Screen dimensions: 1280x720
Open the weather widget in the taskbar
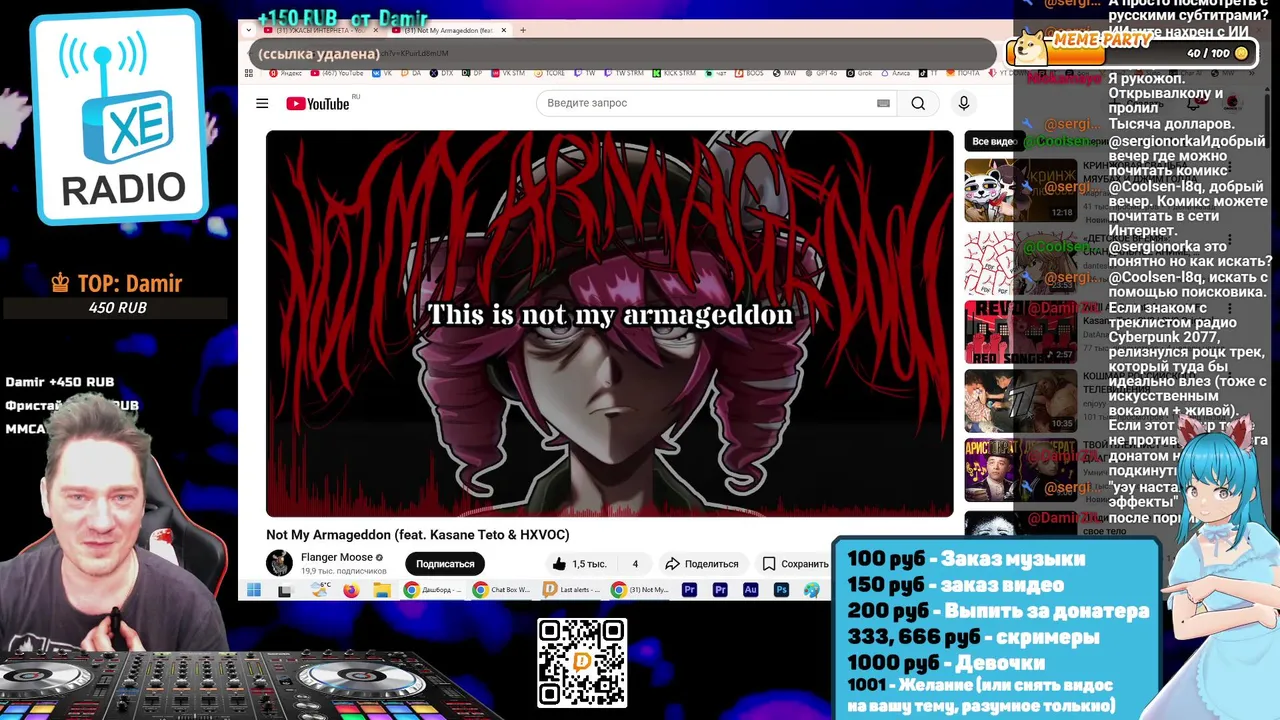[320, 591]
